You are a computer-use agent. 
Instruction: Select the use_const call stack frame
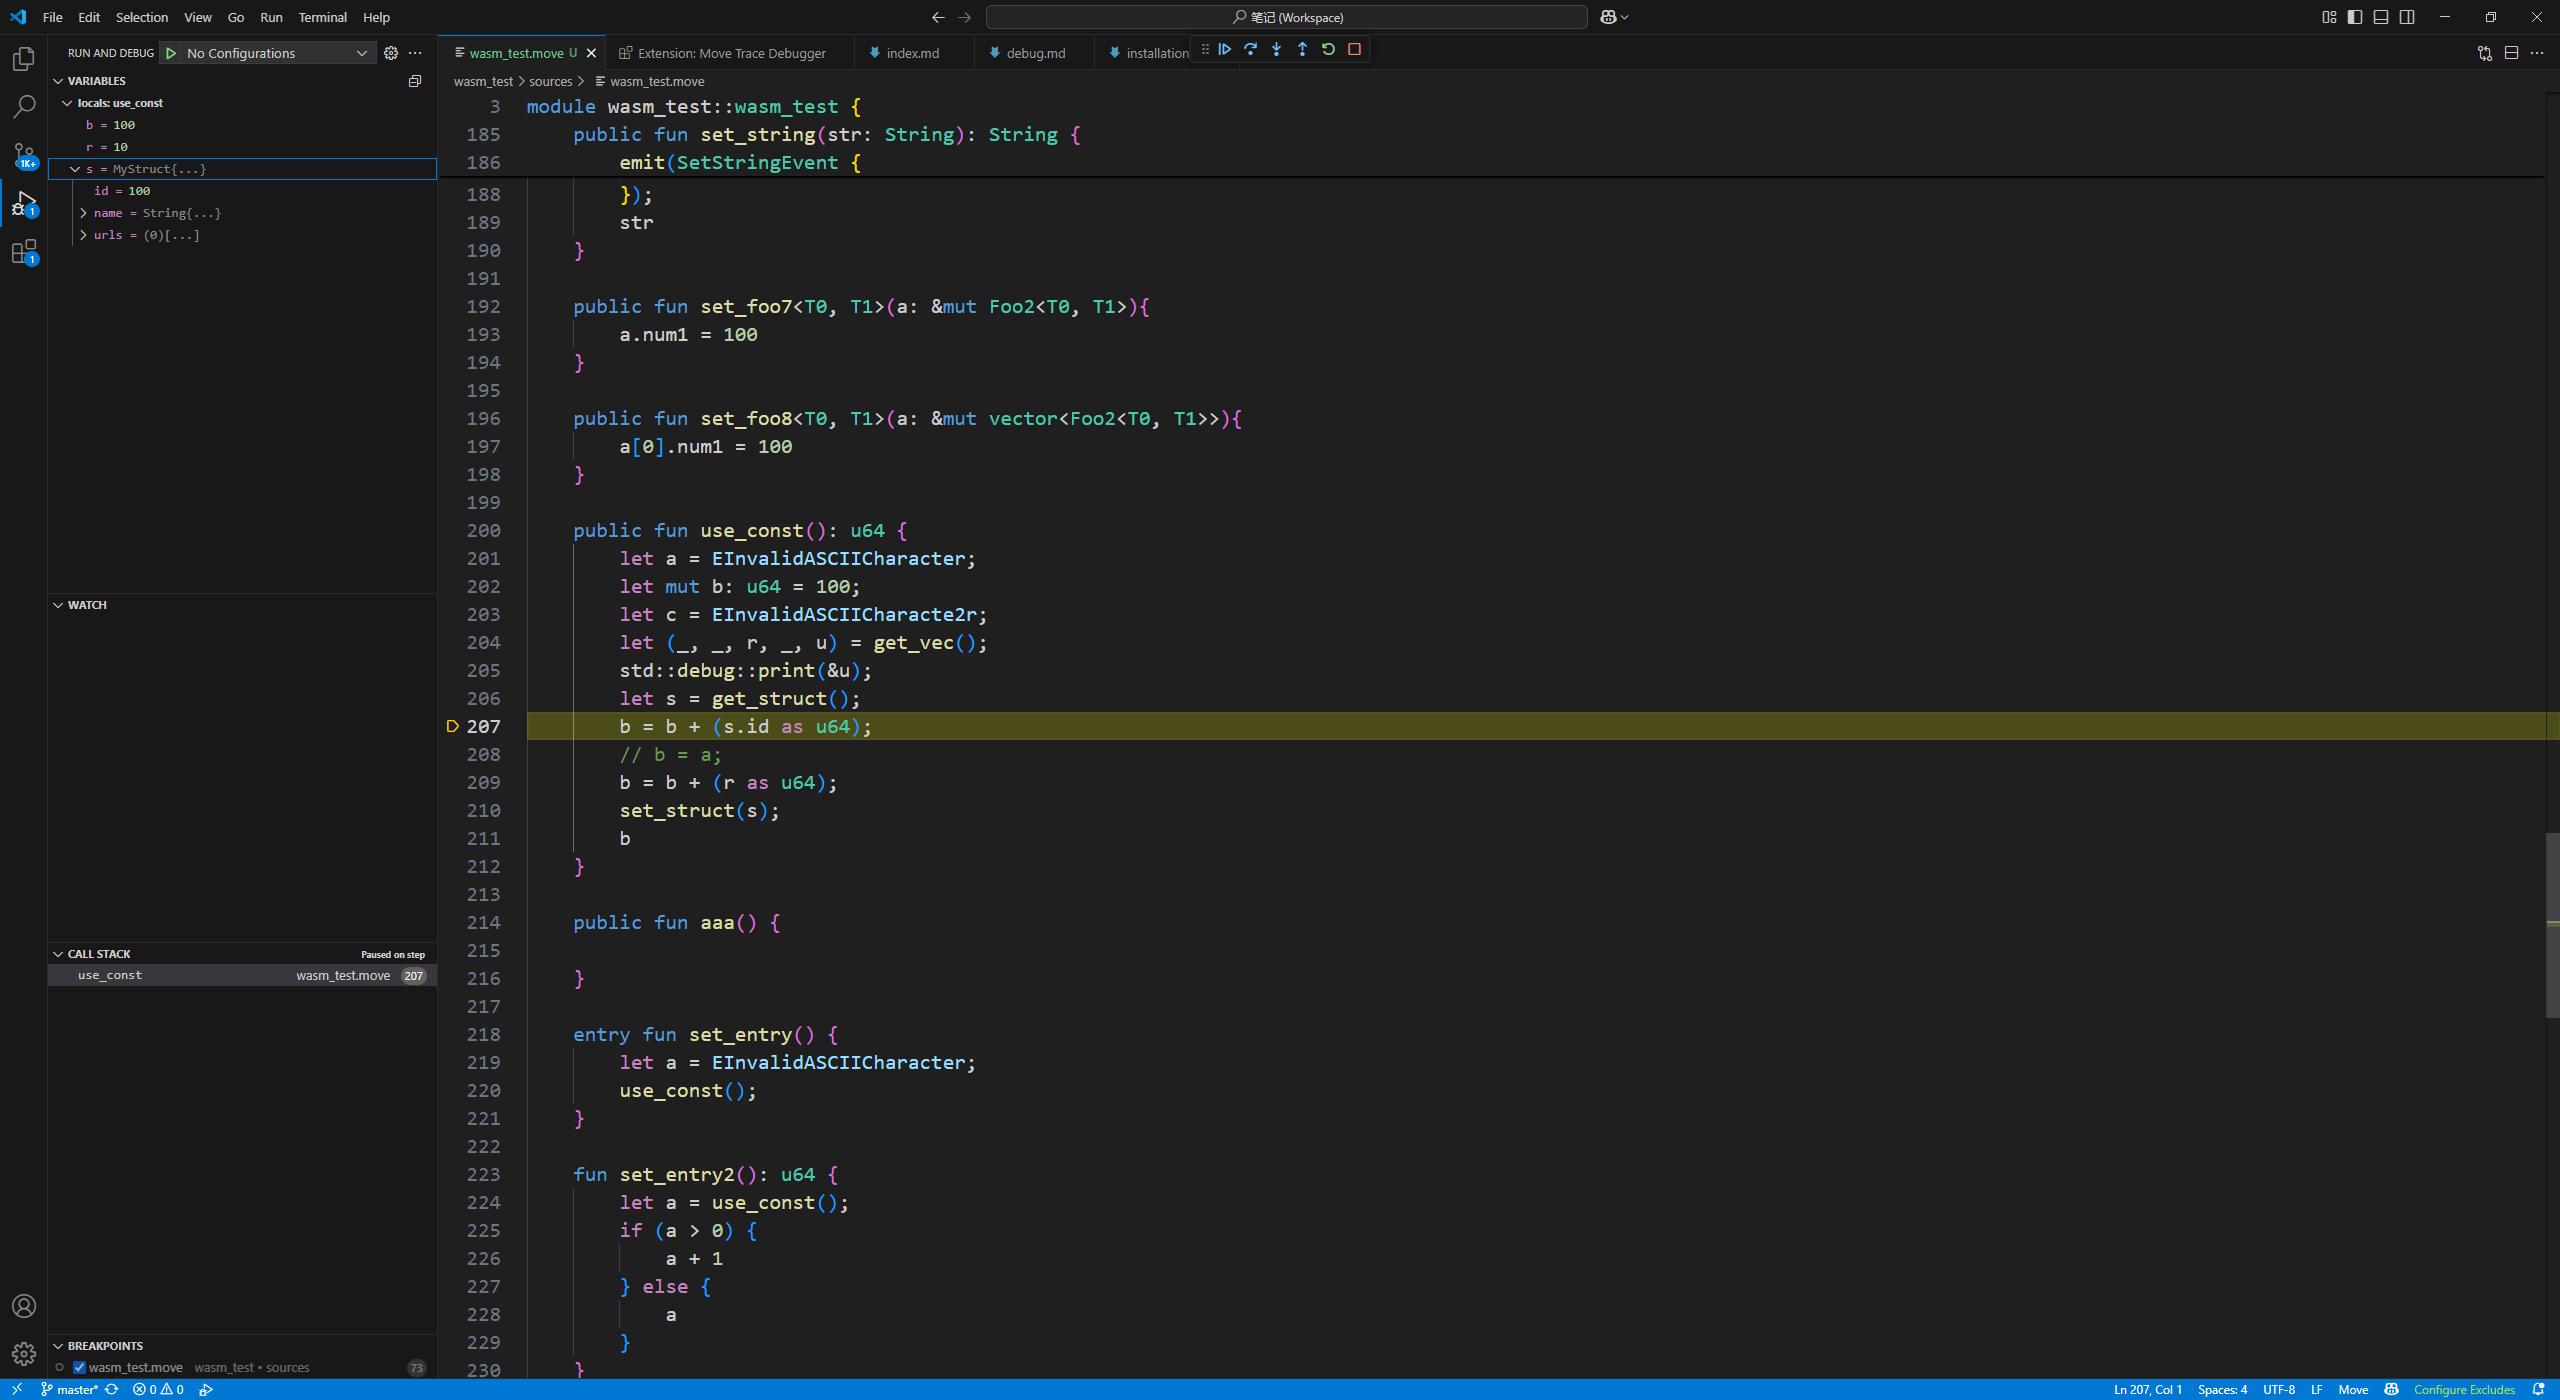[242, 975]
